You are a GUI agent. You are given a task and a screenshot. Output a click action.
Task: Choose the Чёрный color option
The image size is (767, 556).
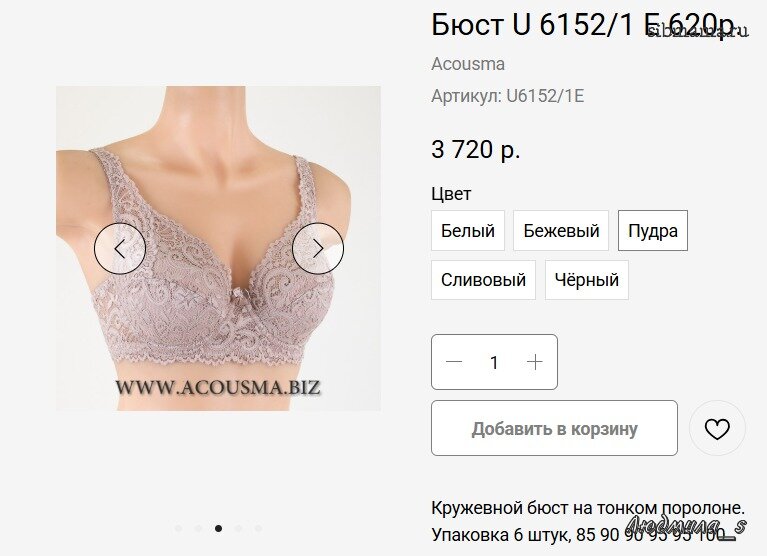click(587, 280)
